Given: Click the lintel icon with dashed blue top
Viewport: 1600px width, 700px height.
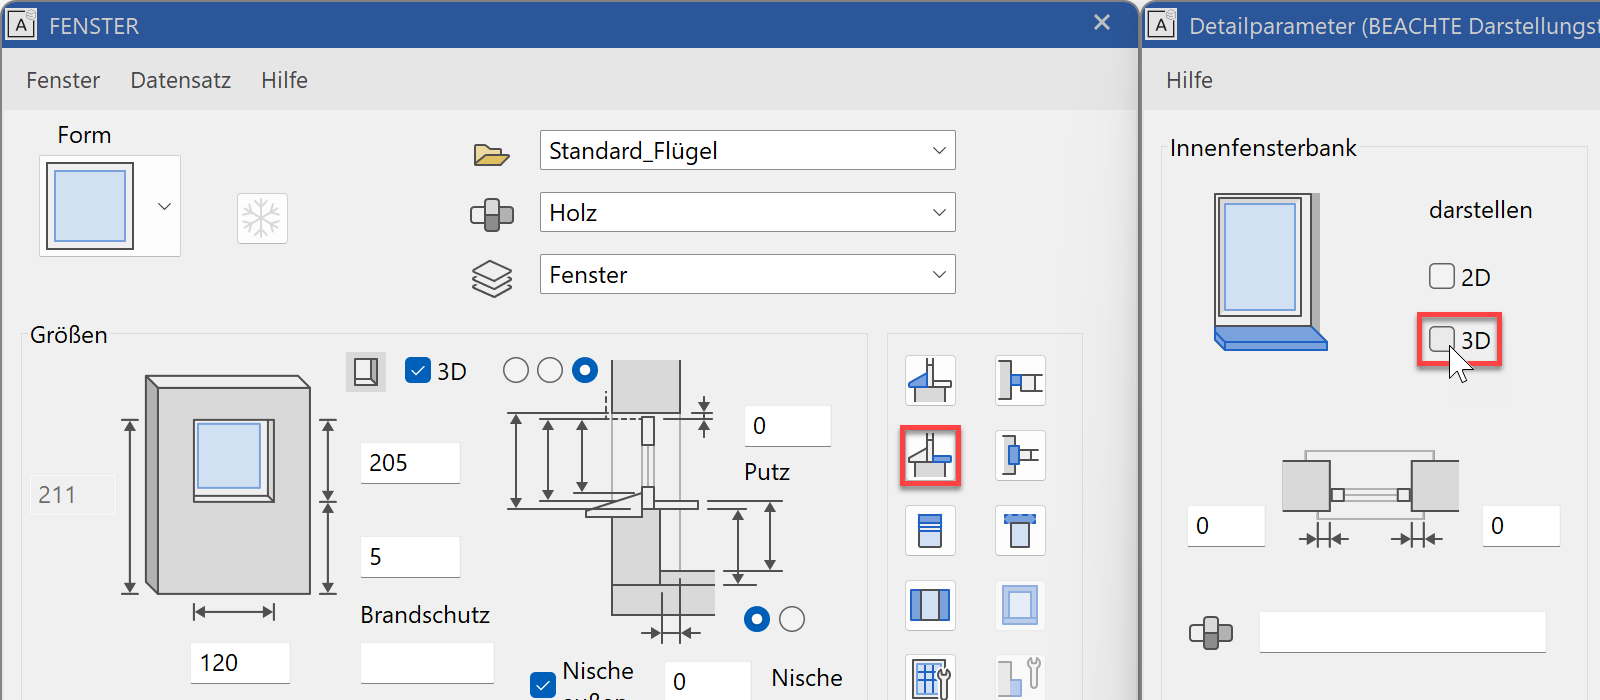Looking at the screenshot, I should click(x=1020, y=530).
